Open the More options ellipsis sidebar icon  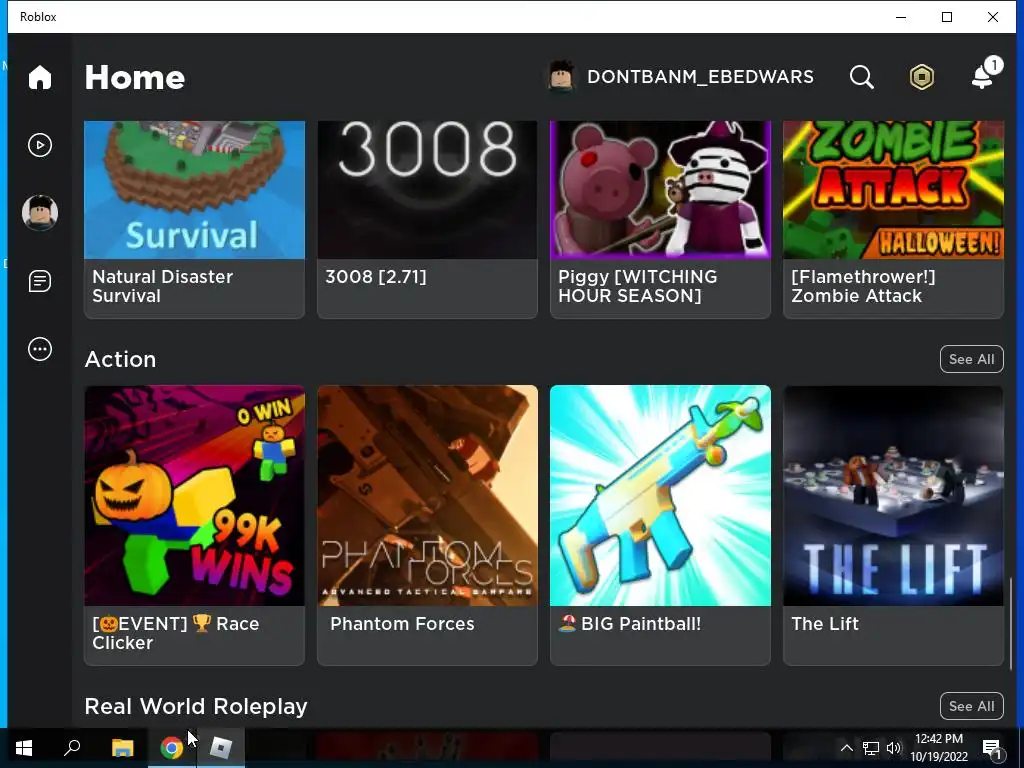tap(40, 349)
